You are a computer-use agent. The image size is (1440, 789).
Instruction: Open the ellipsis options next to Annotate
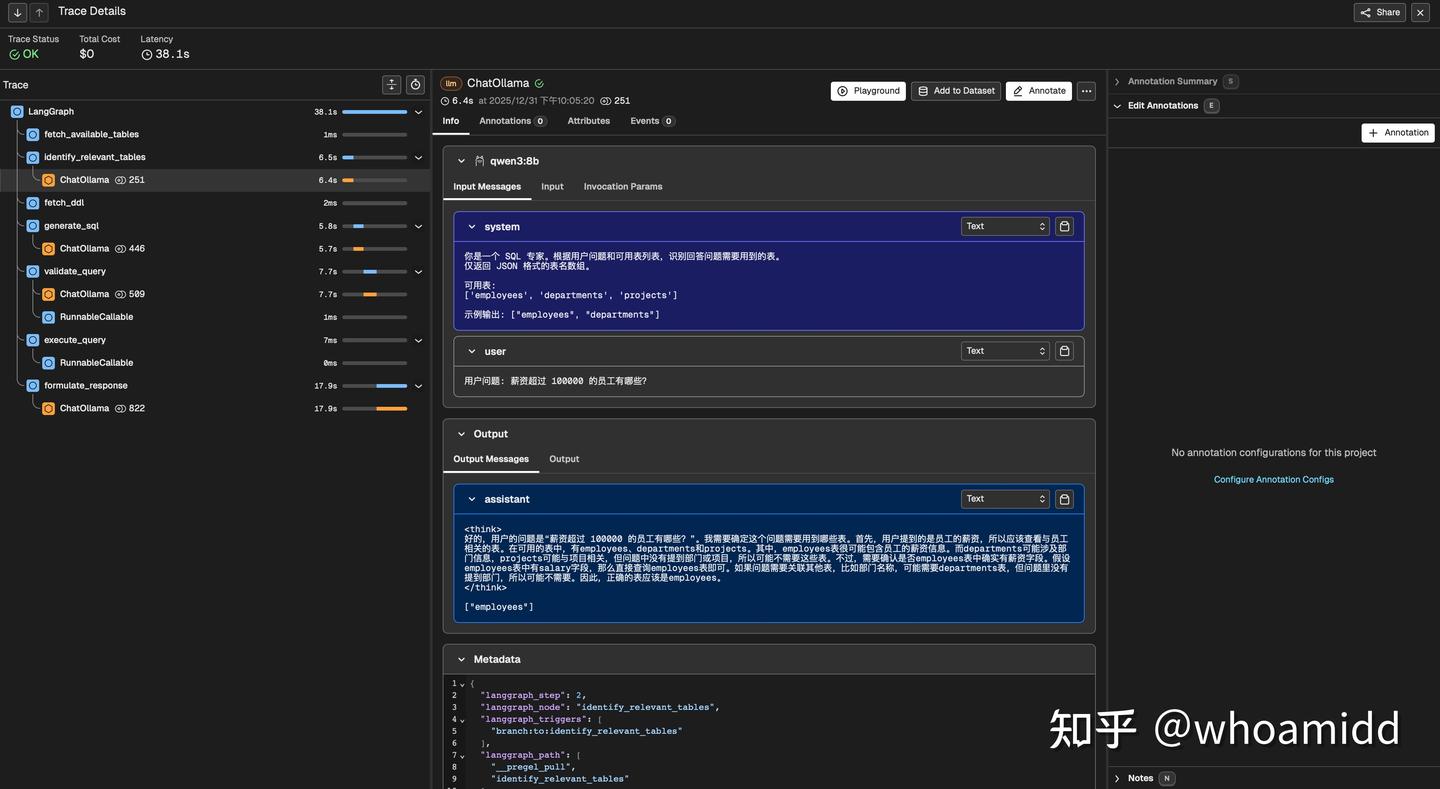(1085, 90)
